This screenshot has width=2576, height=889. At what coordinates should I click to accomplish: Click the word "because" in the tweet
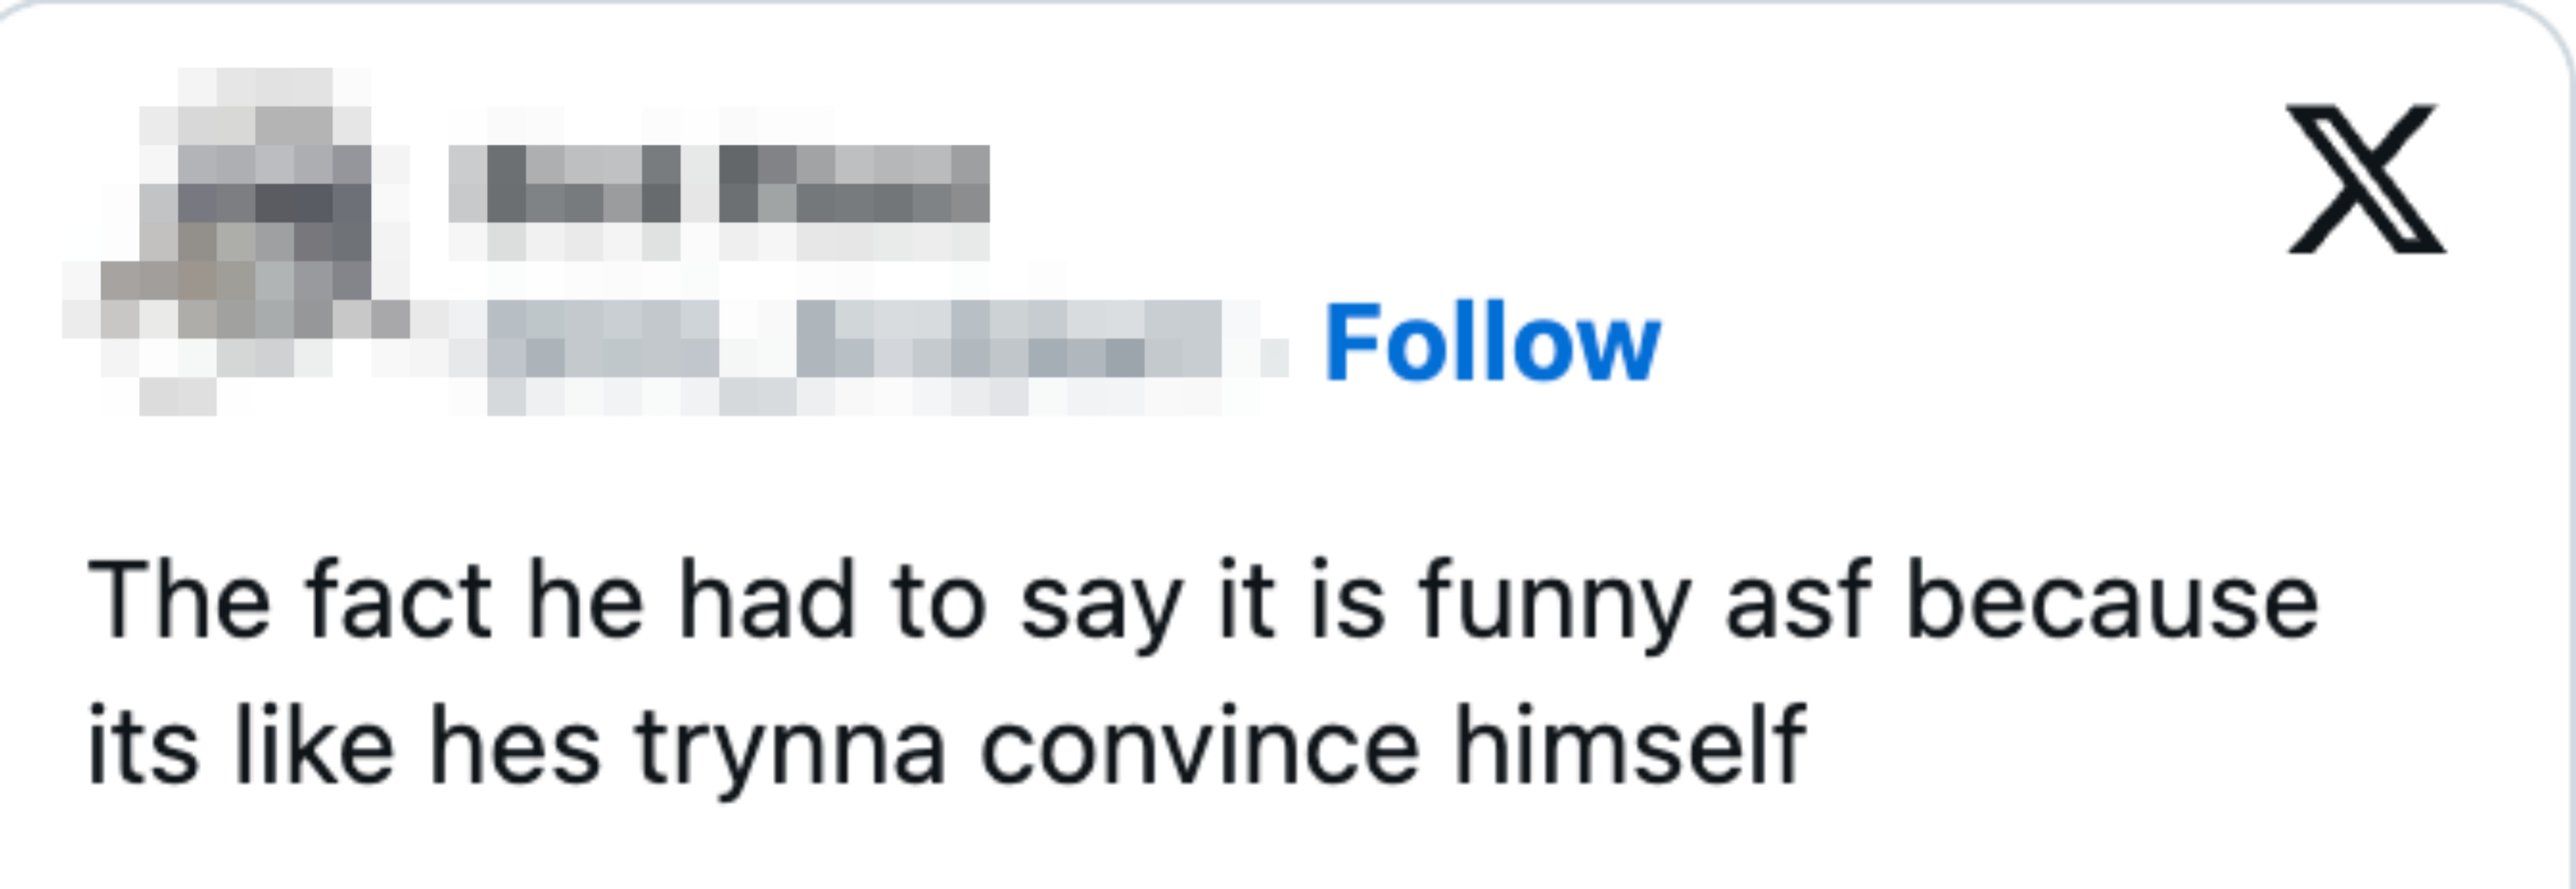click(2111, 602)
